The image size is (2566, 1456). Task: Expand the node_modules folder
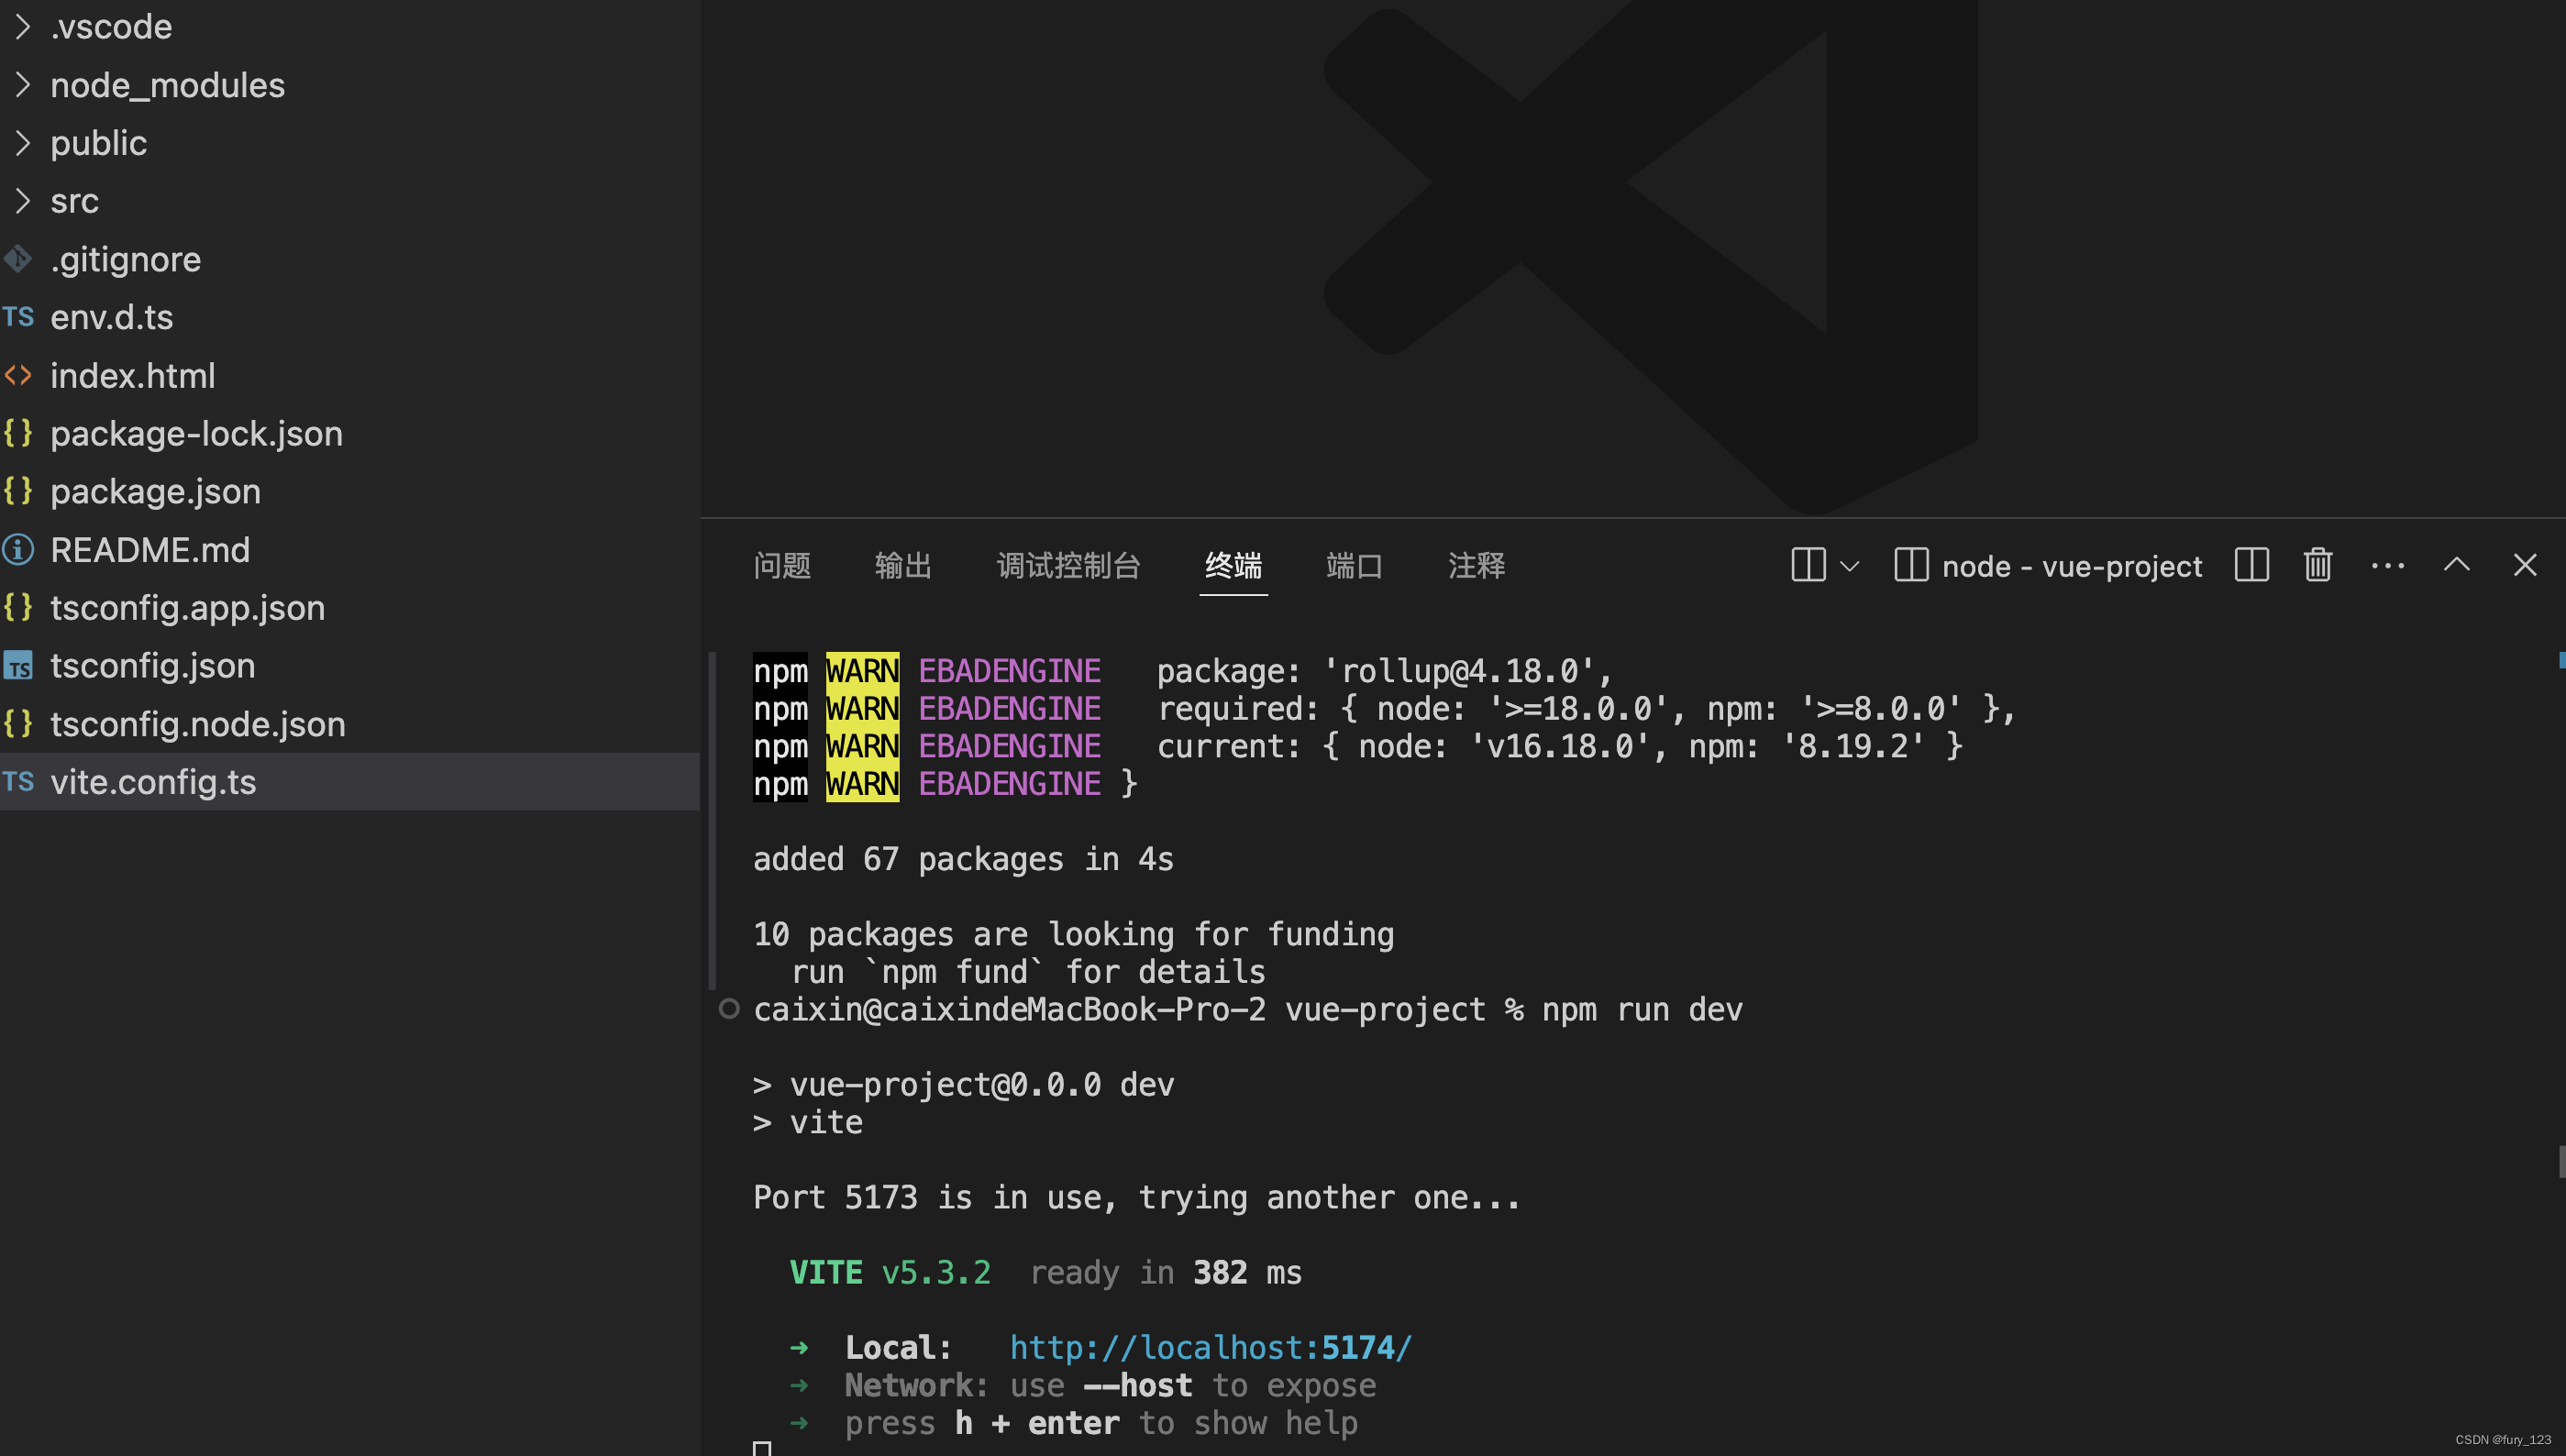(x=167, y=85)
